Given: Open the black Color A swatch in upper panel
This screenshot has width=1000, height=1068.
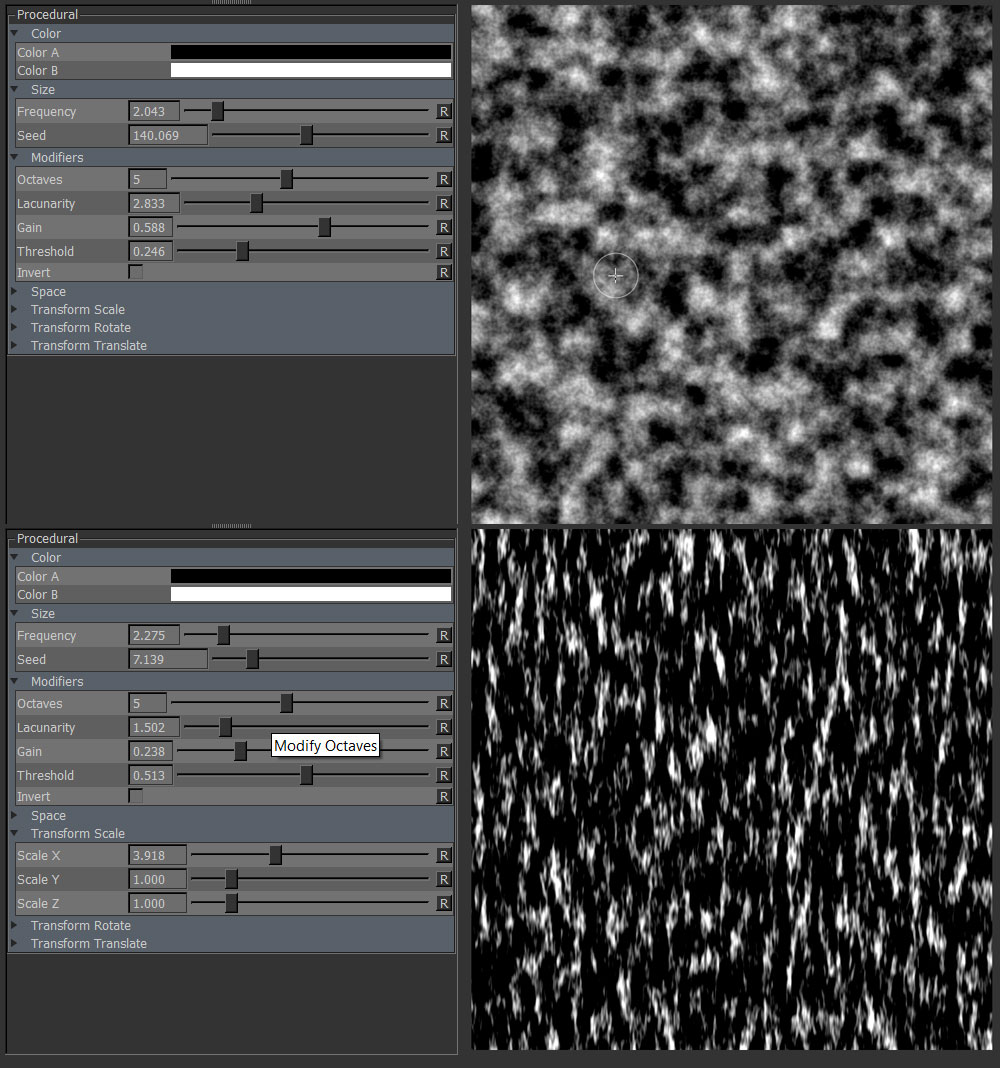Looking at the screenshot, I should click(311, 52).
